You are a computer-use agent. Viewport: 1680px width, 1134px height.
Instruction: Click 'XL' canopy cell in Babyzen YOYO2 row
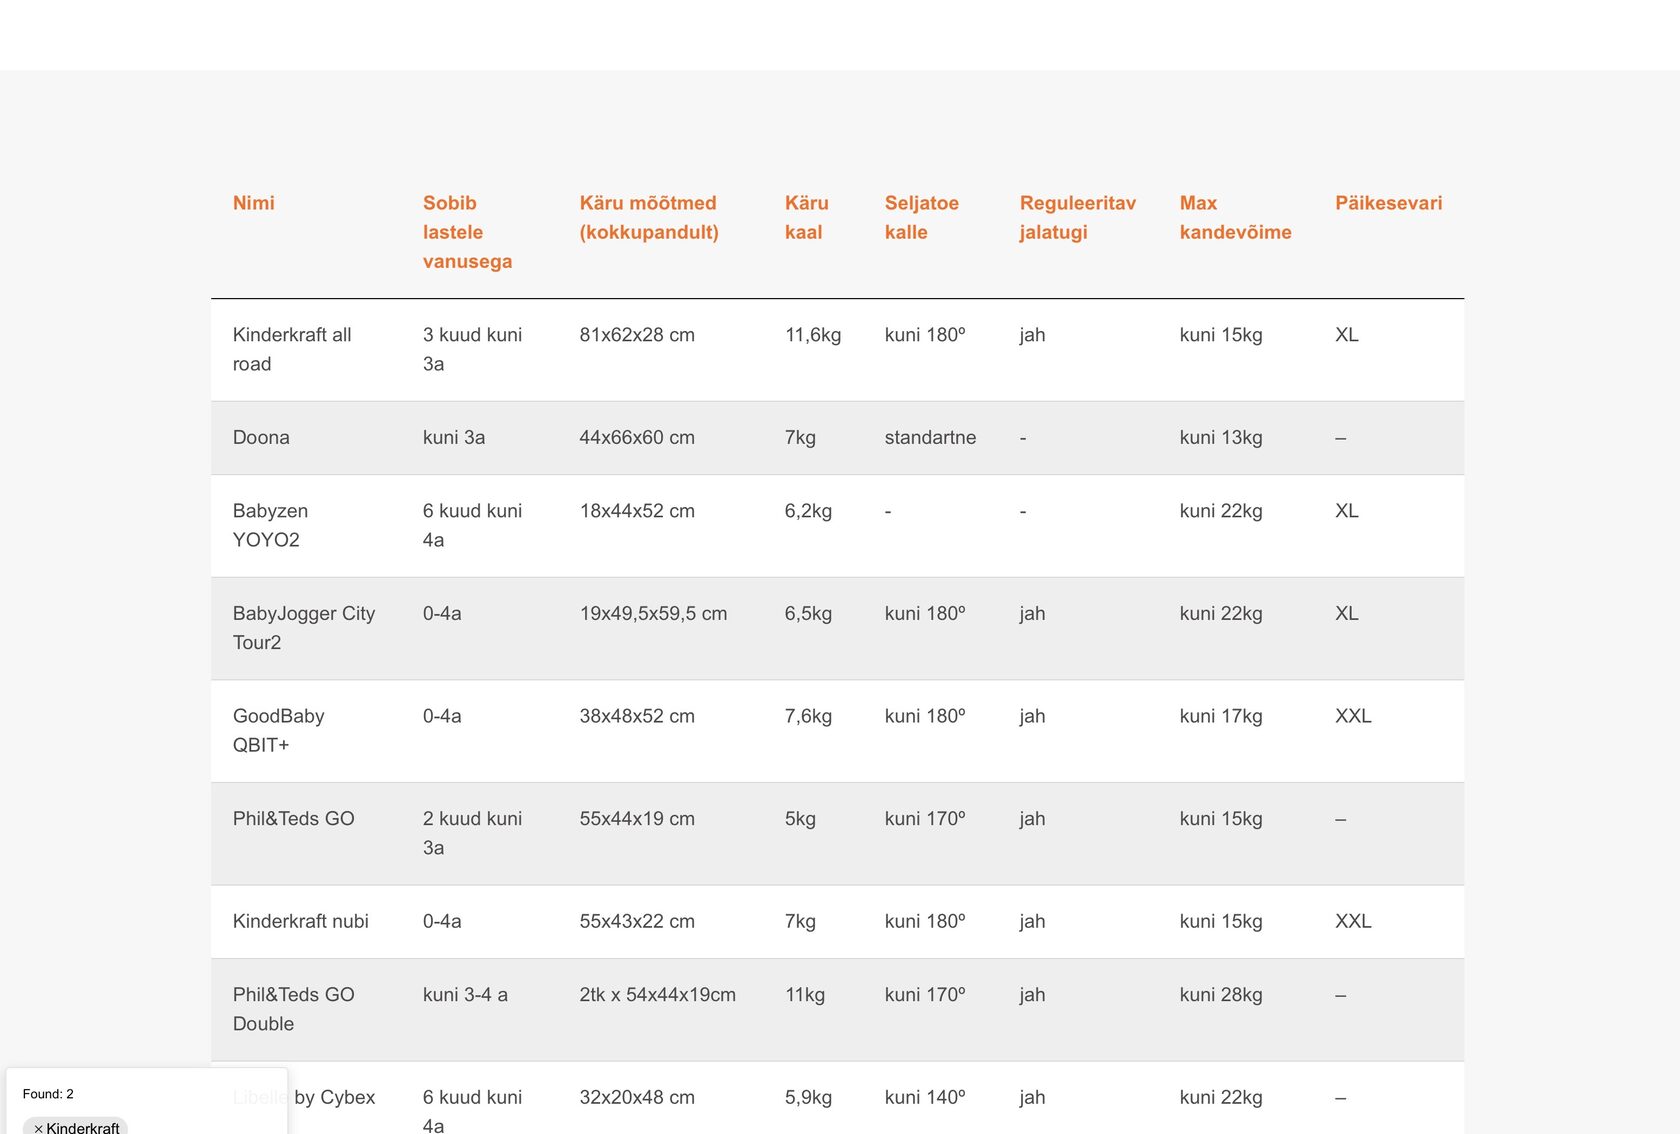(x=1347, y=511)
